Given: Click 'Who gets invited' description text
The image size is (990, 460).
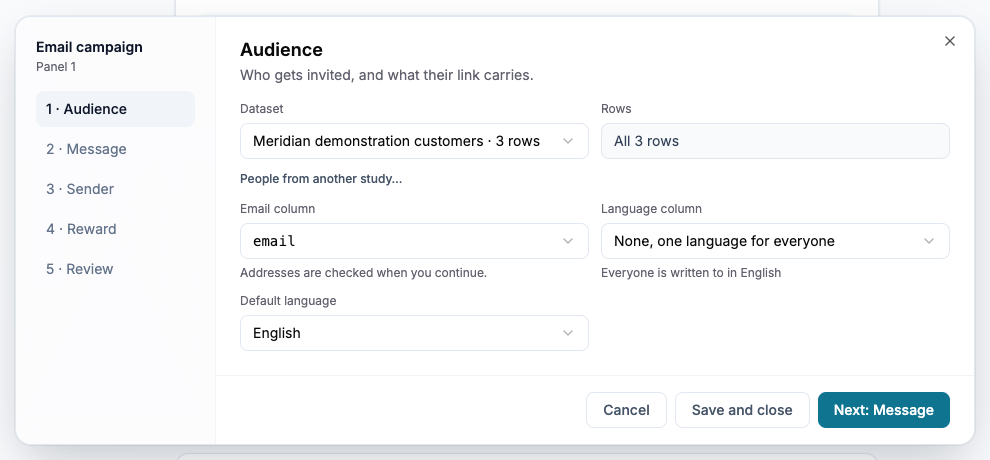Looking at the screenshot, I should pyautogui.click(x=386, y=76).
